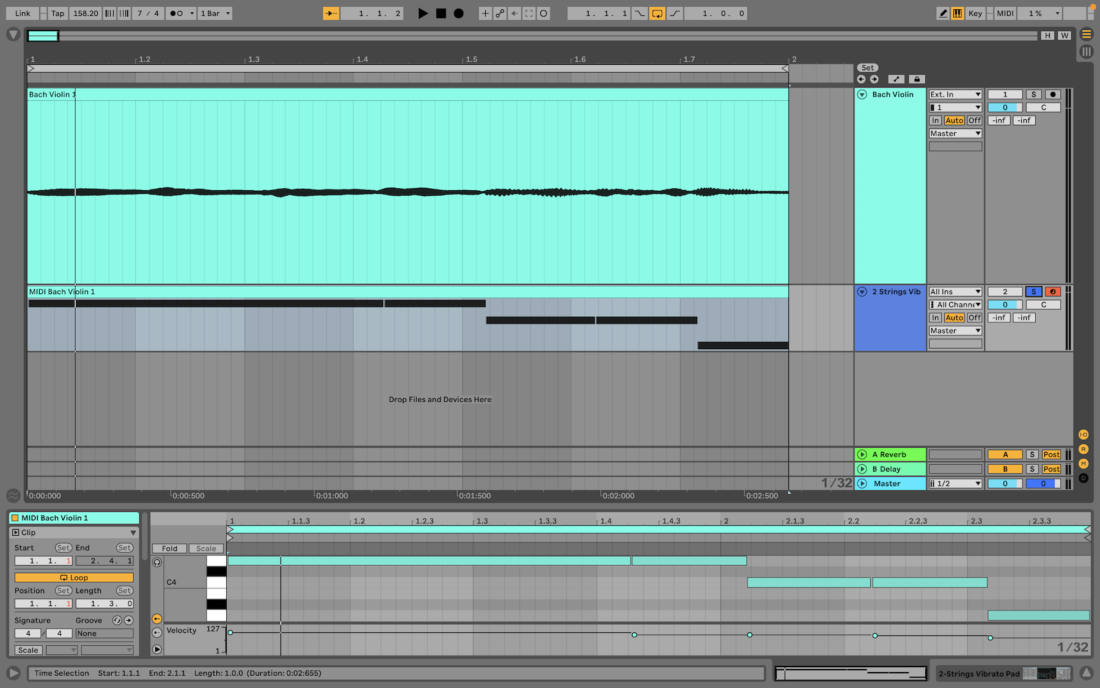Set Bach Violin monitor to Off

(974, 121)
